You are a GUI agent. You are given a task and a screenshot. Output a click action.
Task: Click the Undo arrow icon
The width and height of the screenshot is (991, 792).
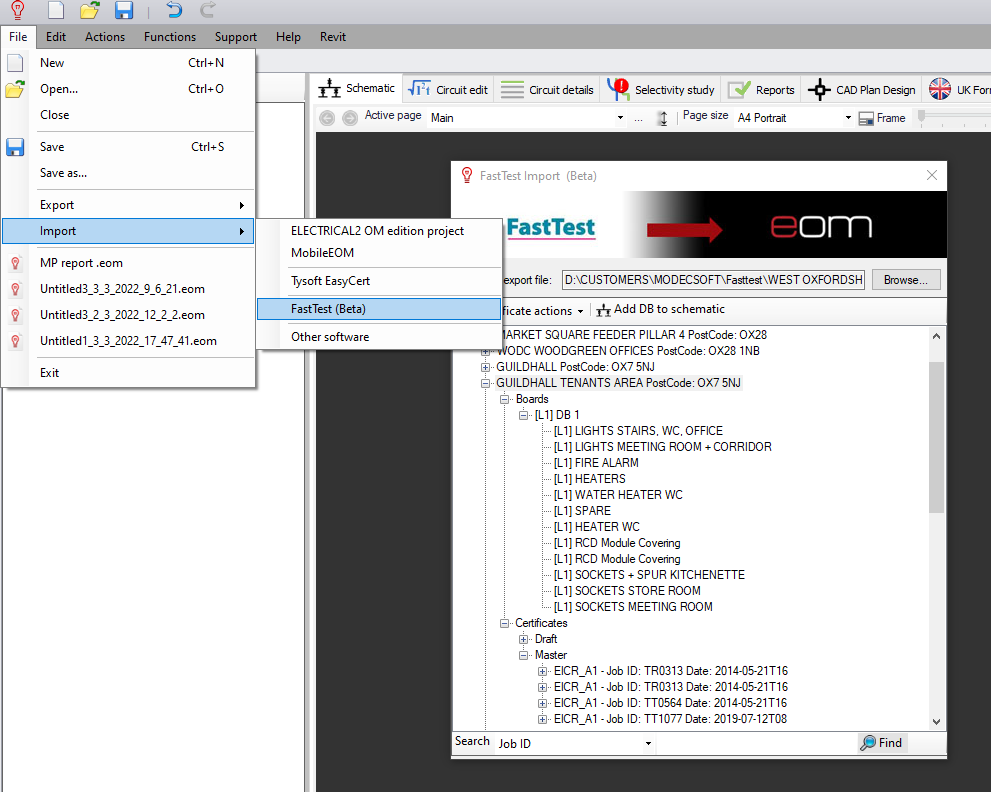174,9
